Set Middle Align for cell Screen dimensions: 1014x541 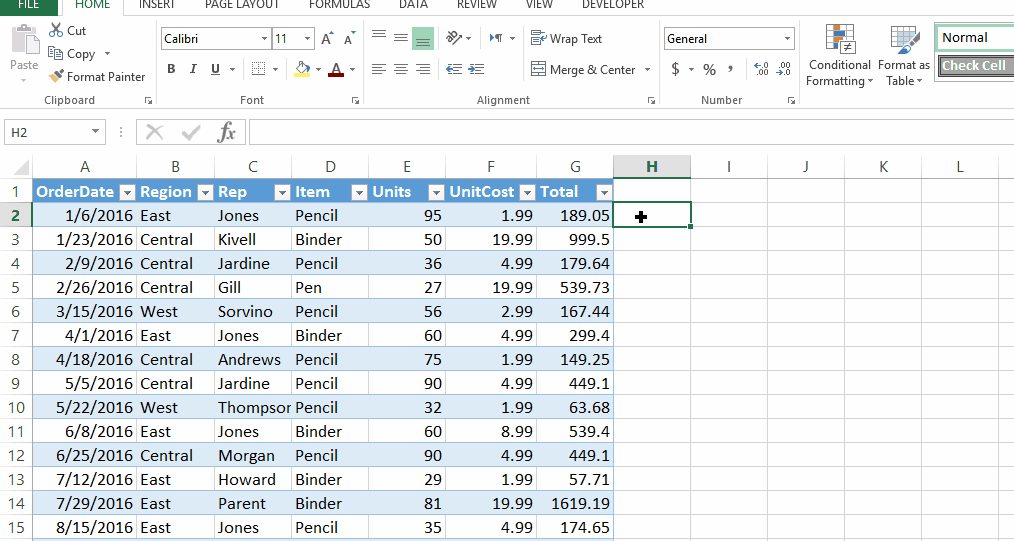[x=401, y=38]
